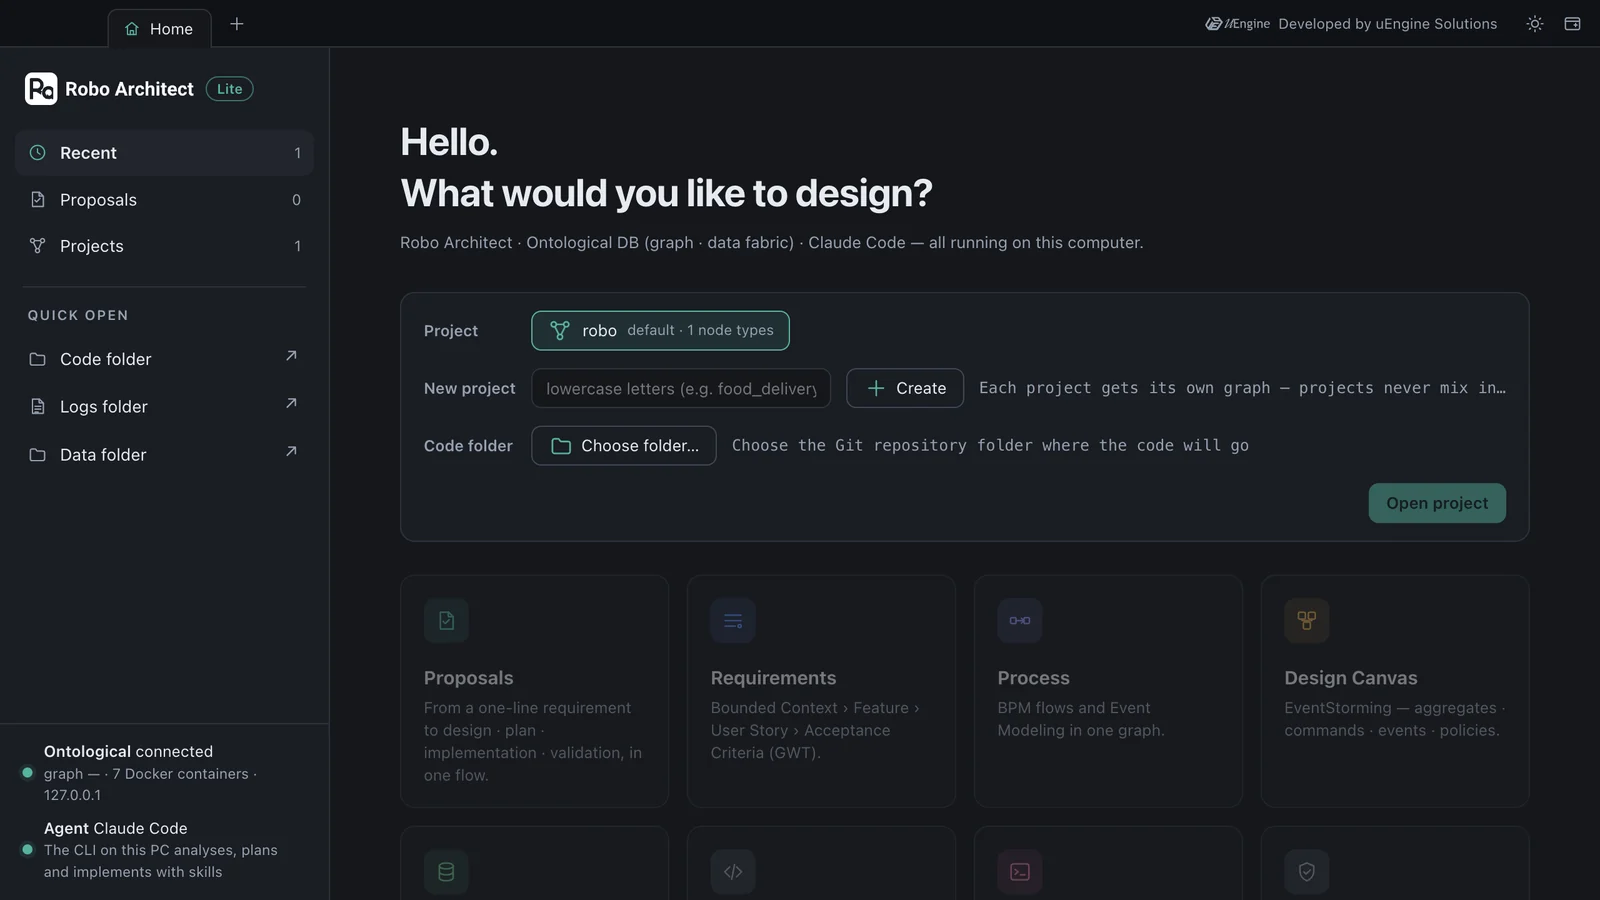Click the uEngine logo in title bar
Screen dimensions: 1600x900
click(x=1237, y=24)
